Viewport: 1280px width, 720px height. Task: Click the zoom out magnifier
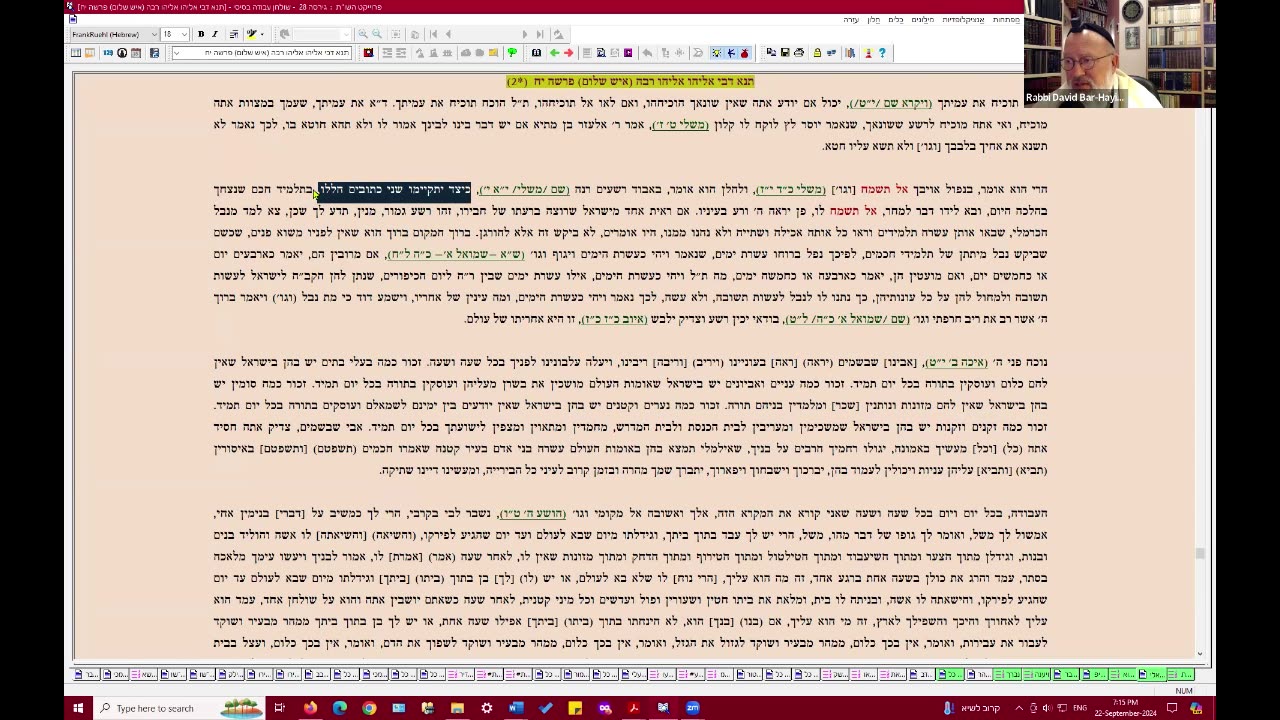pyautogui.click(x=377, y=34)
